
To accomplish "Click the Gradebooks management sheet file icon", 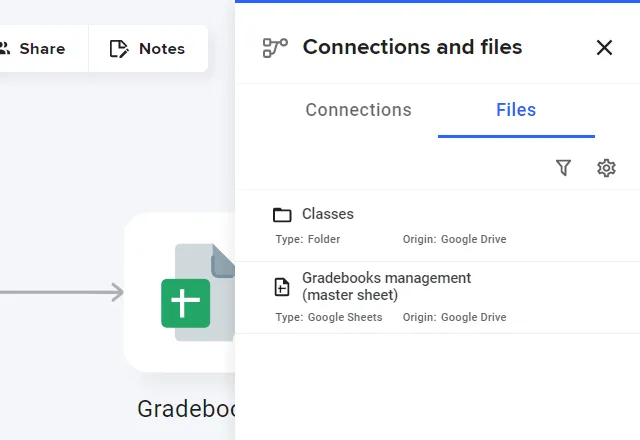I will (282, 287).
